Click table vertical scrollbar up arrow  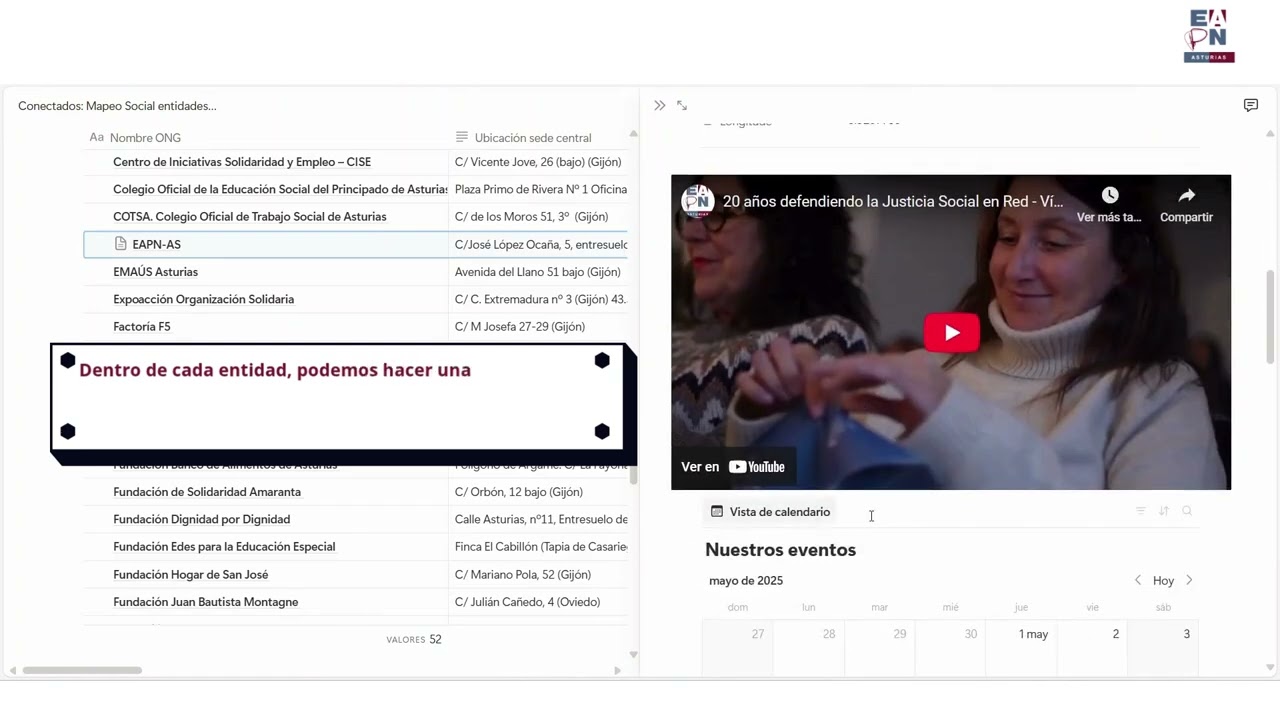(633, 134)
